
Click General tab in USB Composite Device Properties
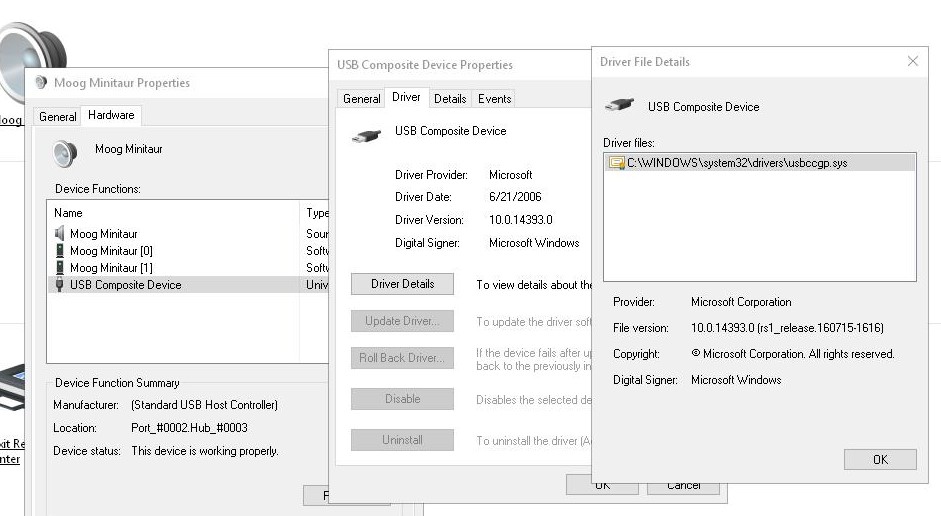pyautogui.click(x=361, y=99)
